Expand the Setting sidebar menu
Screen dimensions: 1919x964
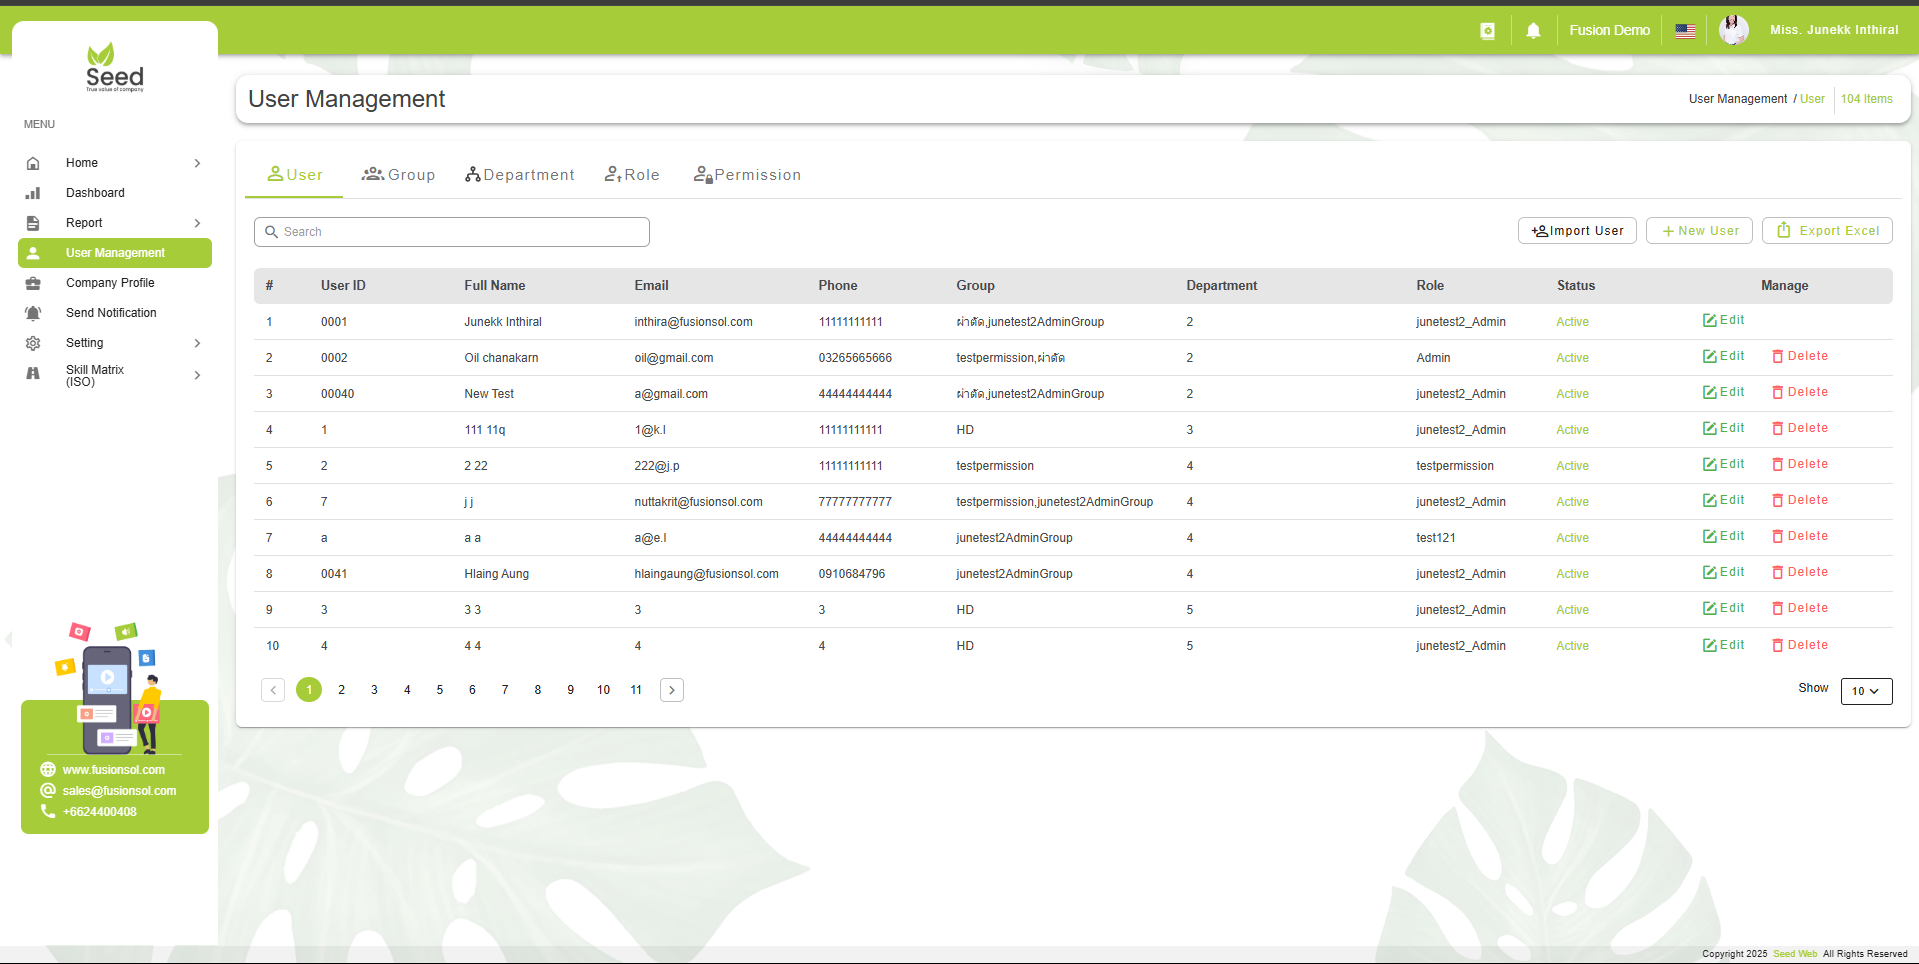85,343
